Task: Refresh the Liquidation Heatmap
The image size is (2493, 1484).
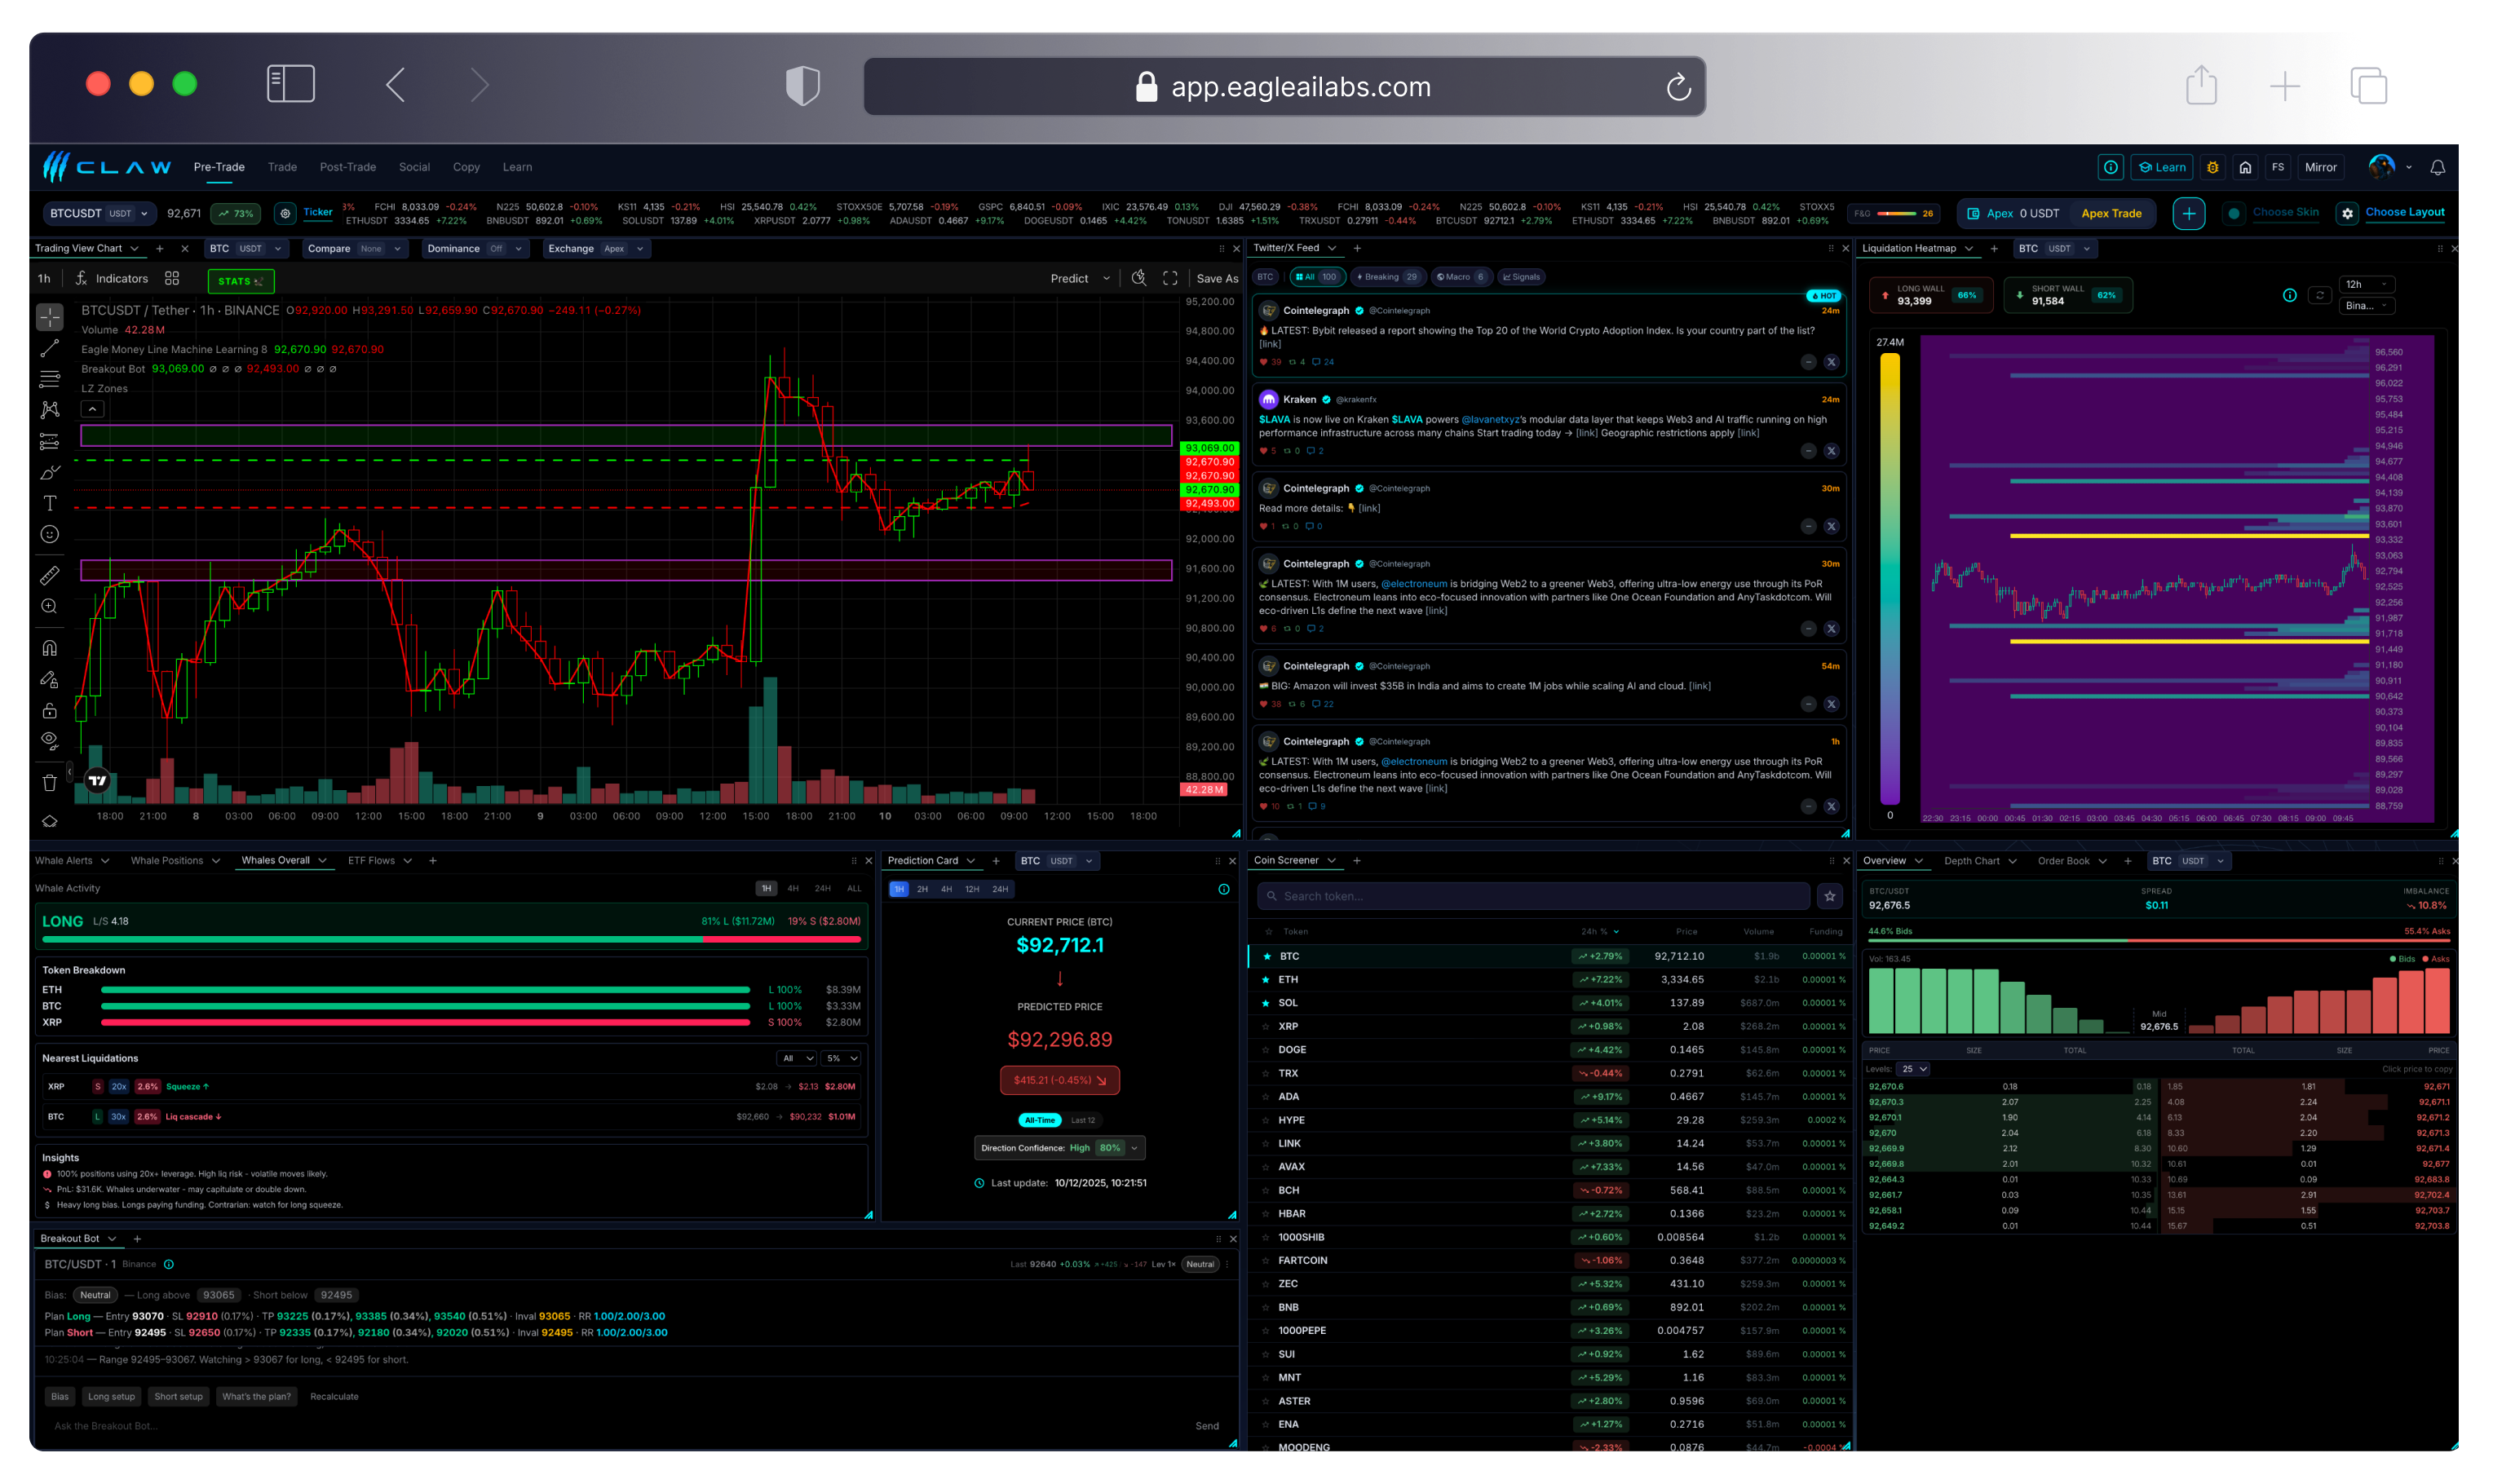Action: [x=2320, y=295]
